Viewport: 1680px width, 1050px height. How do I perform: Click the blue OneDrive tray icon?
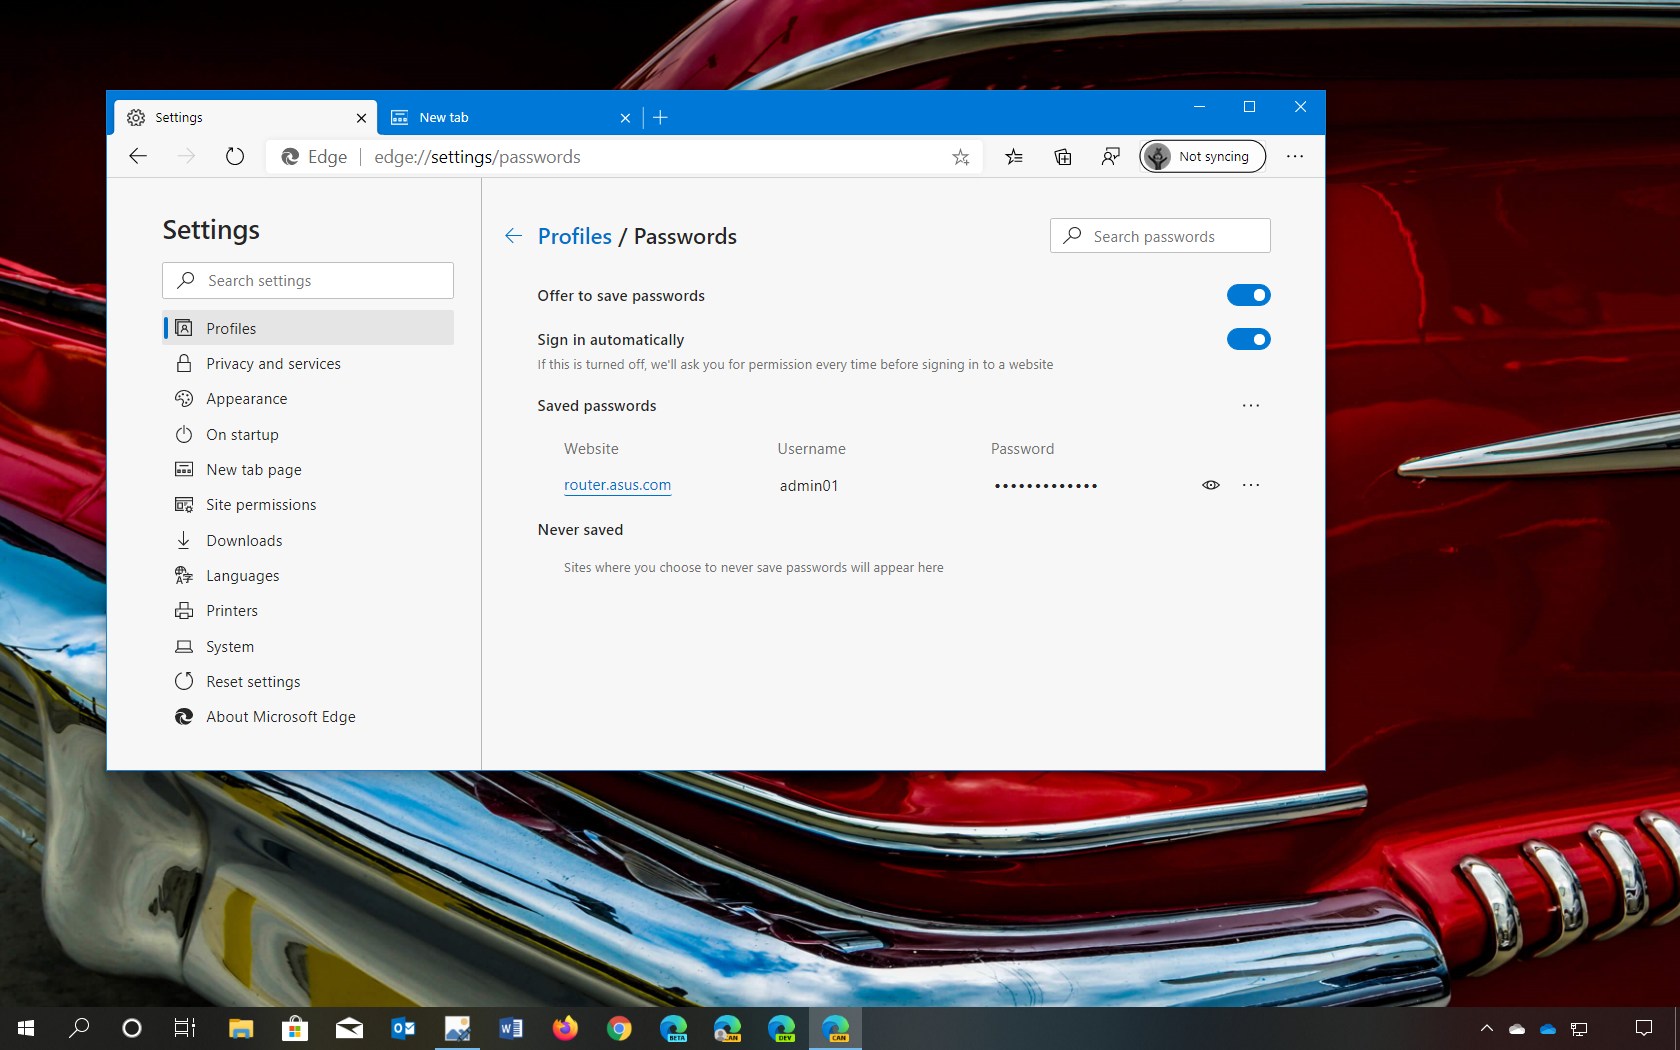click(x=1548, y=1029)
